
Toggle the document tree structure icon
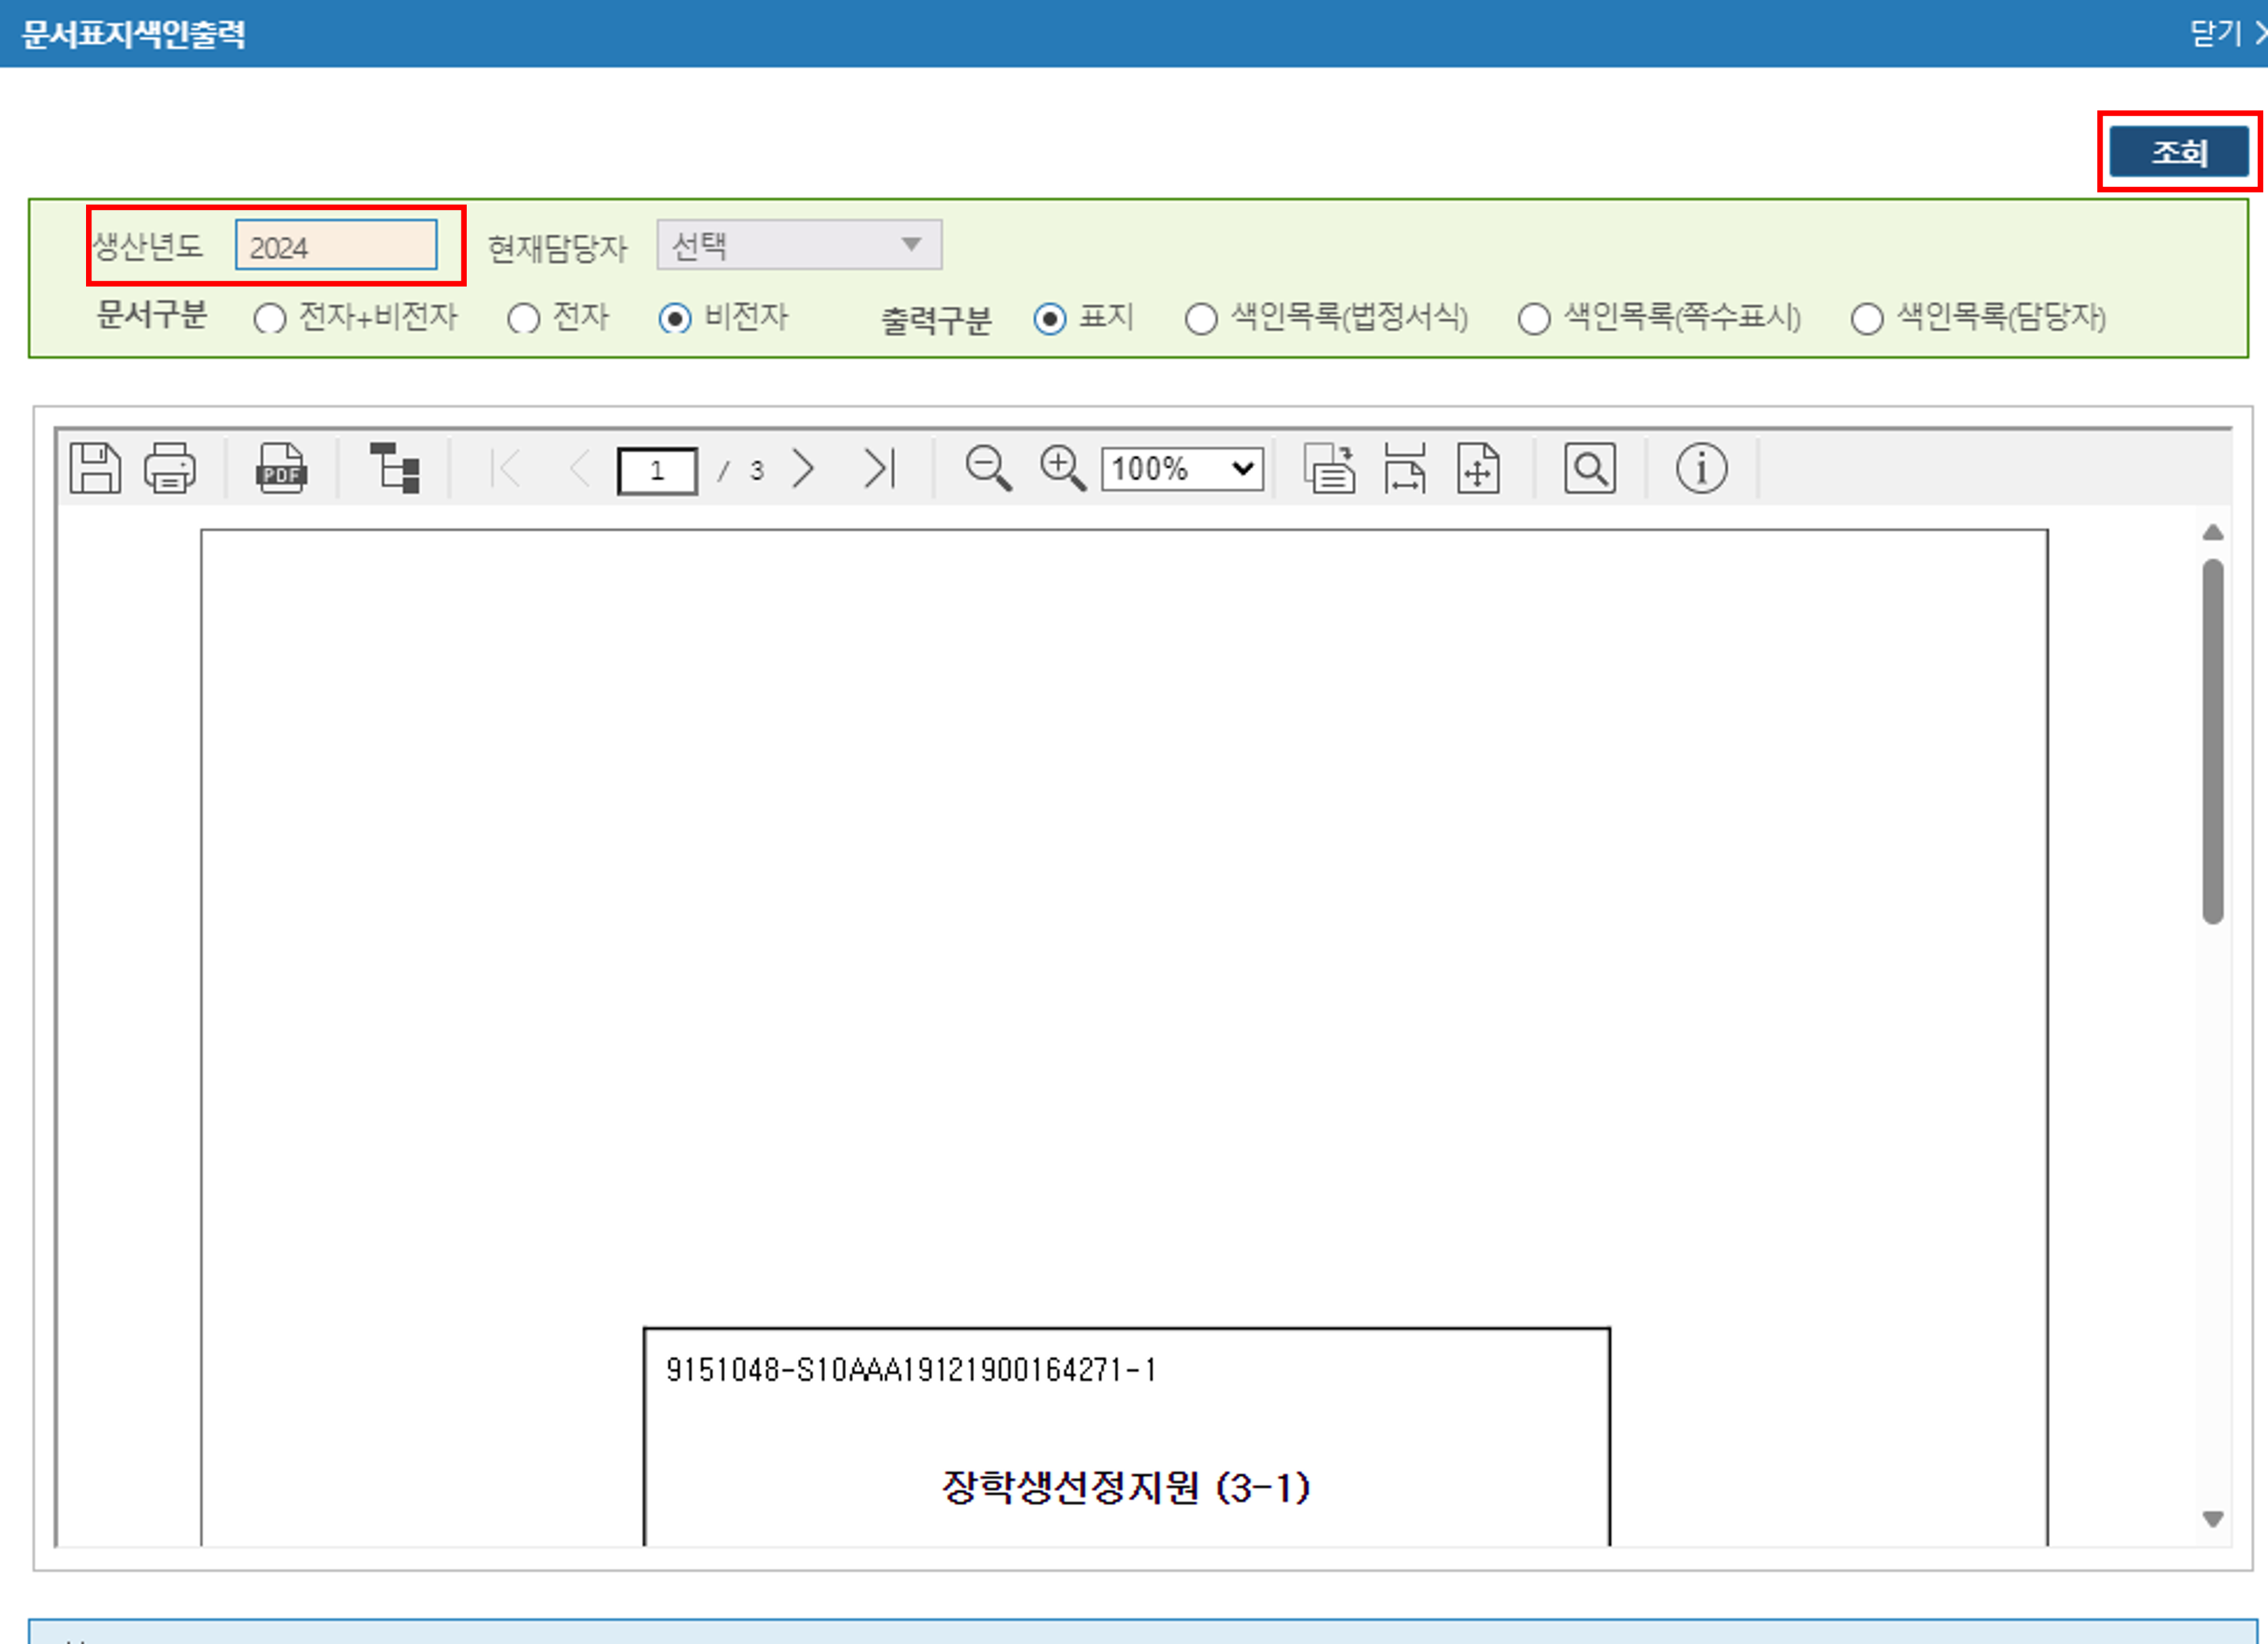[x=395, y=468]
